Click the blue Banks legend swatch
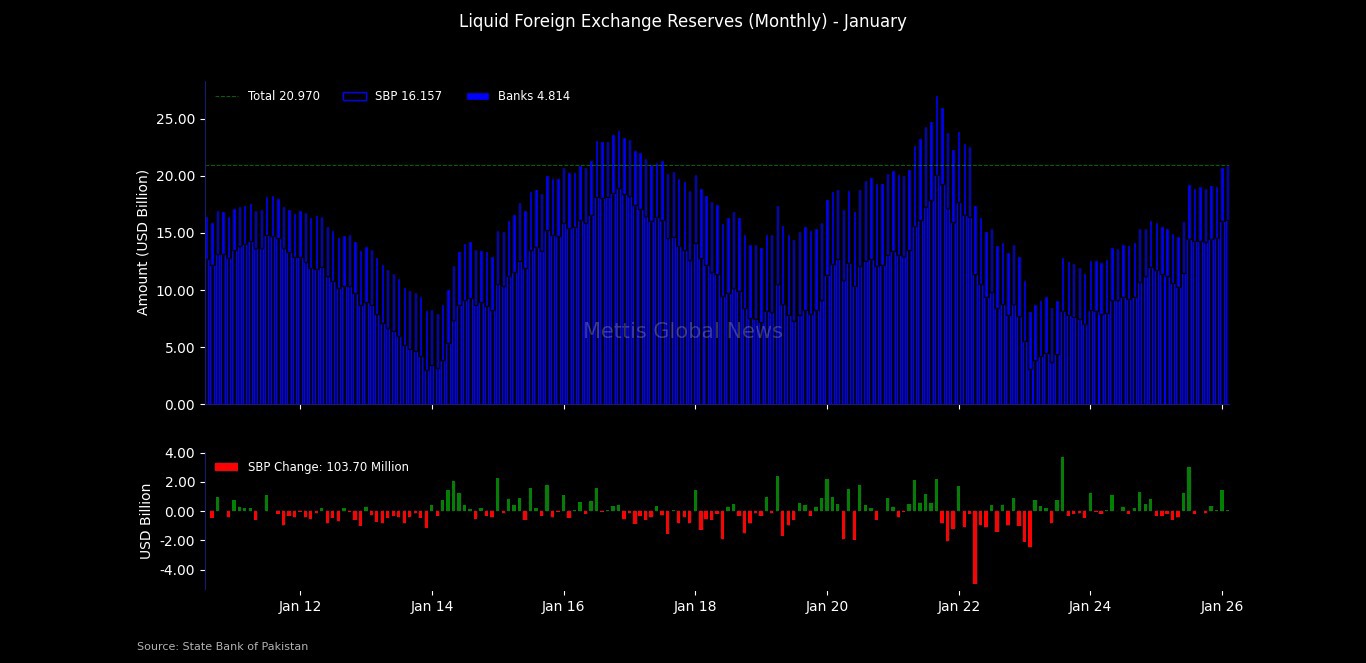 pyautogui.click(x=477, y=97)
